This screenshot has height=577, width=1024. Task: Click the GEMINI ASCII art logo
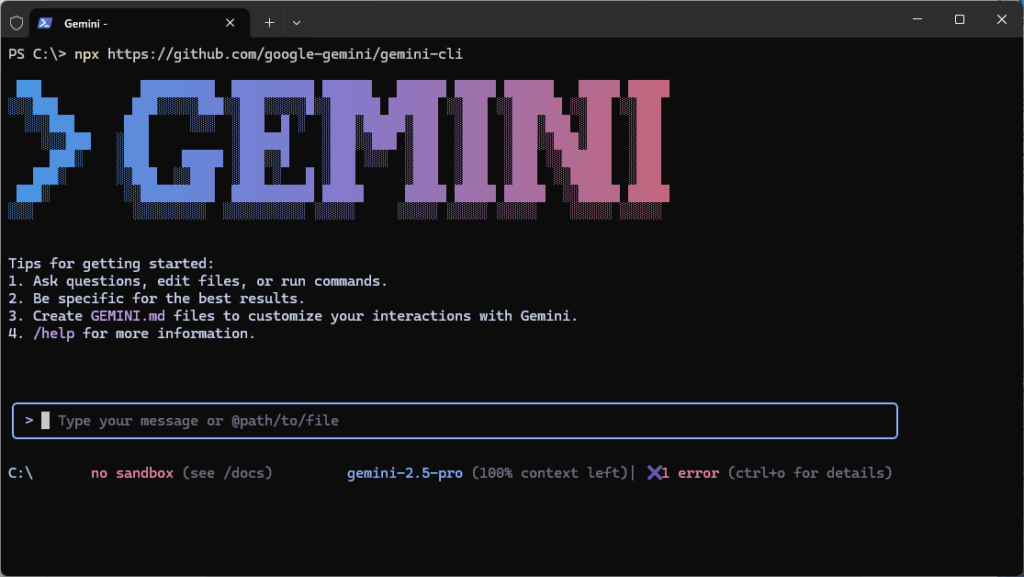pos(339,149)
